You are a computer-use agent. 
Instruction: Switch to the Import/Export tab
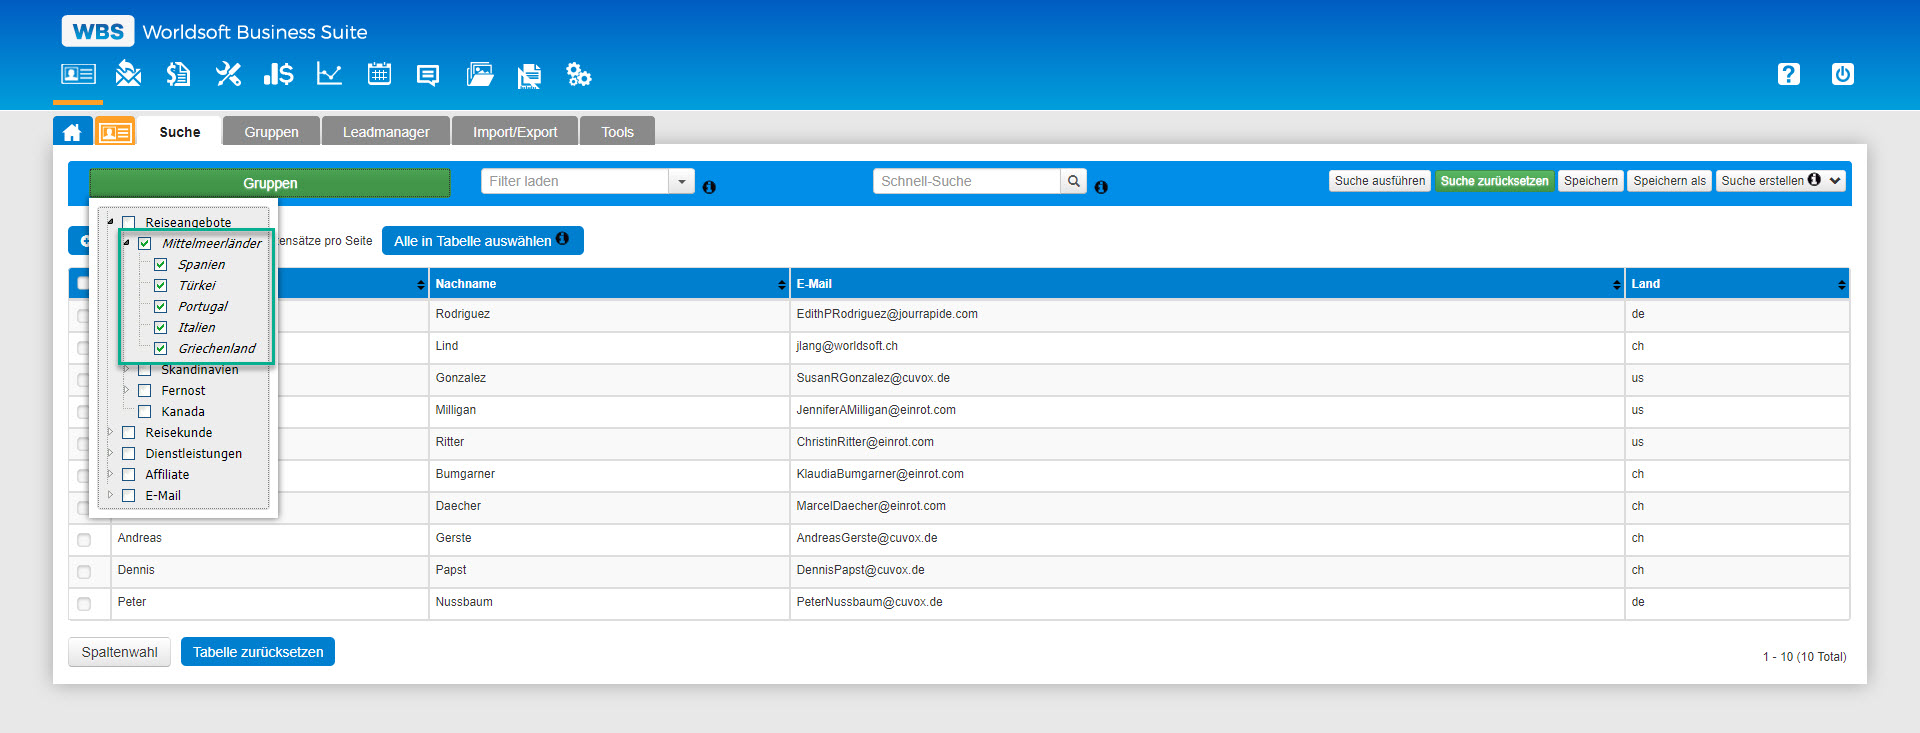(515, 132)
